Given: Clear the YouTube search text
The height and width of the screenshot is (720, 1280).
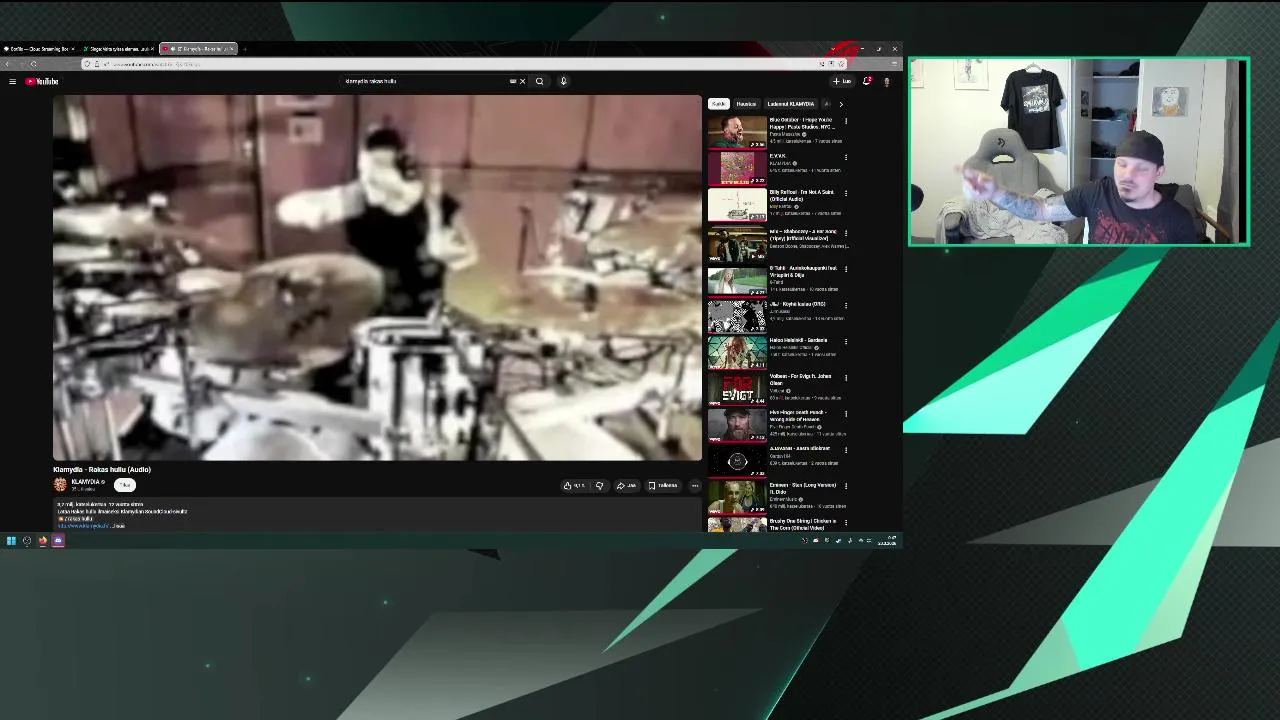Looking at the screenshot, I should (x=522, y=81).
